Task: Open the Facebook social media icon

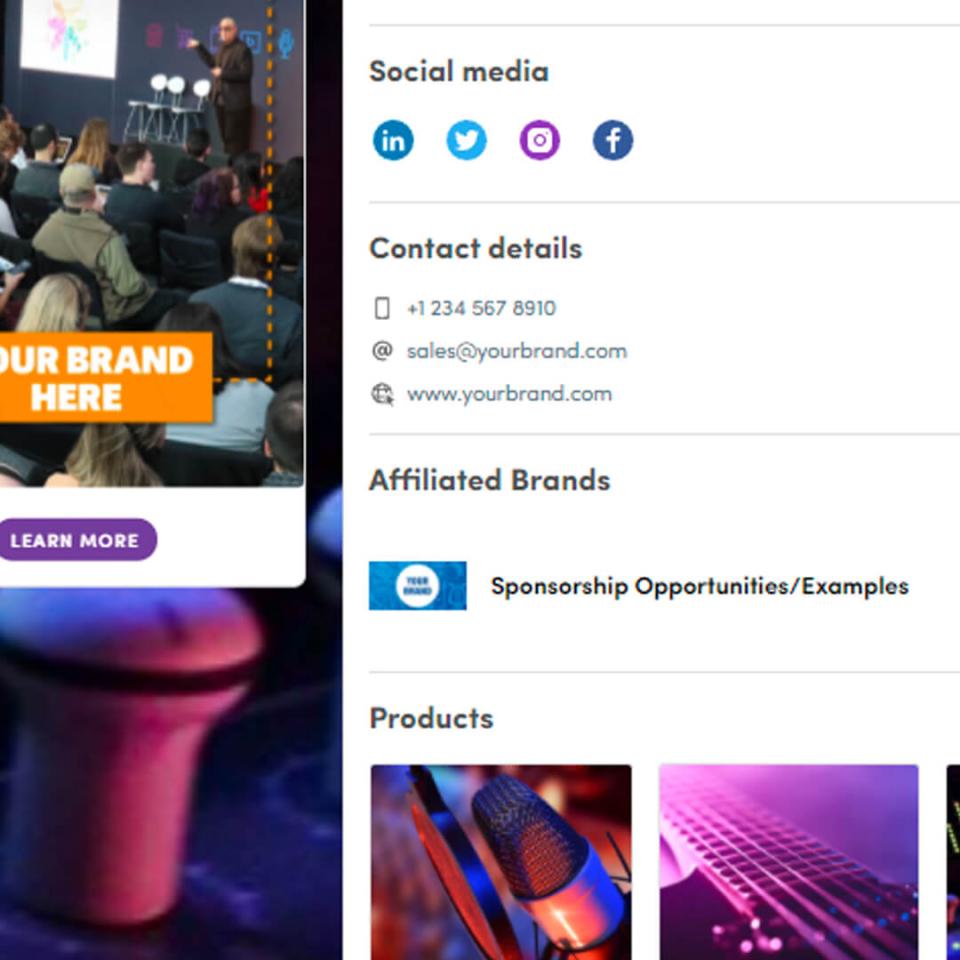Action: [613, 140]
